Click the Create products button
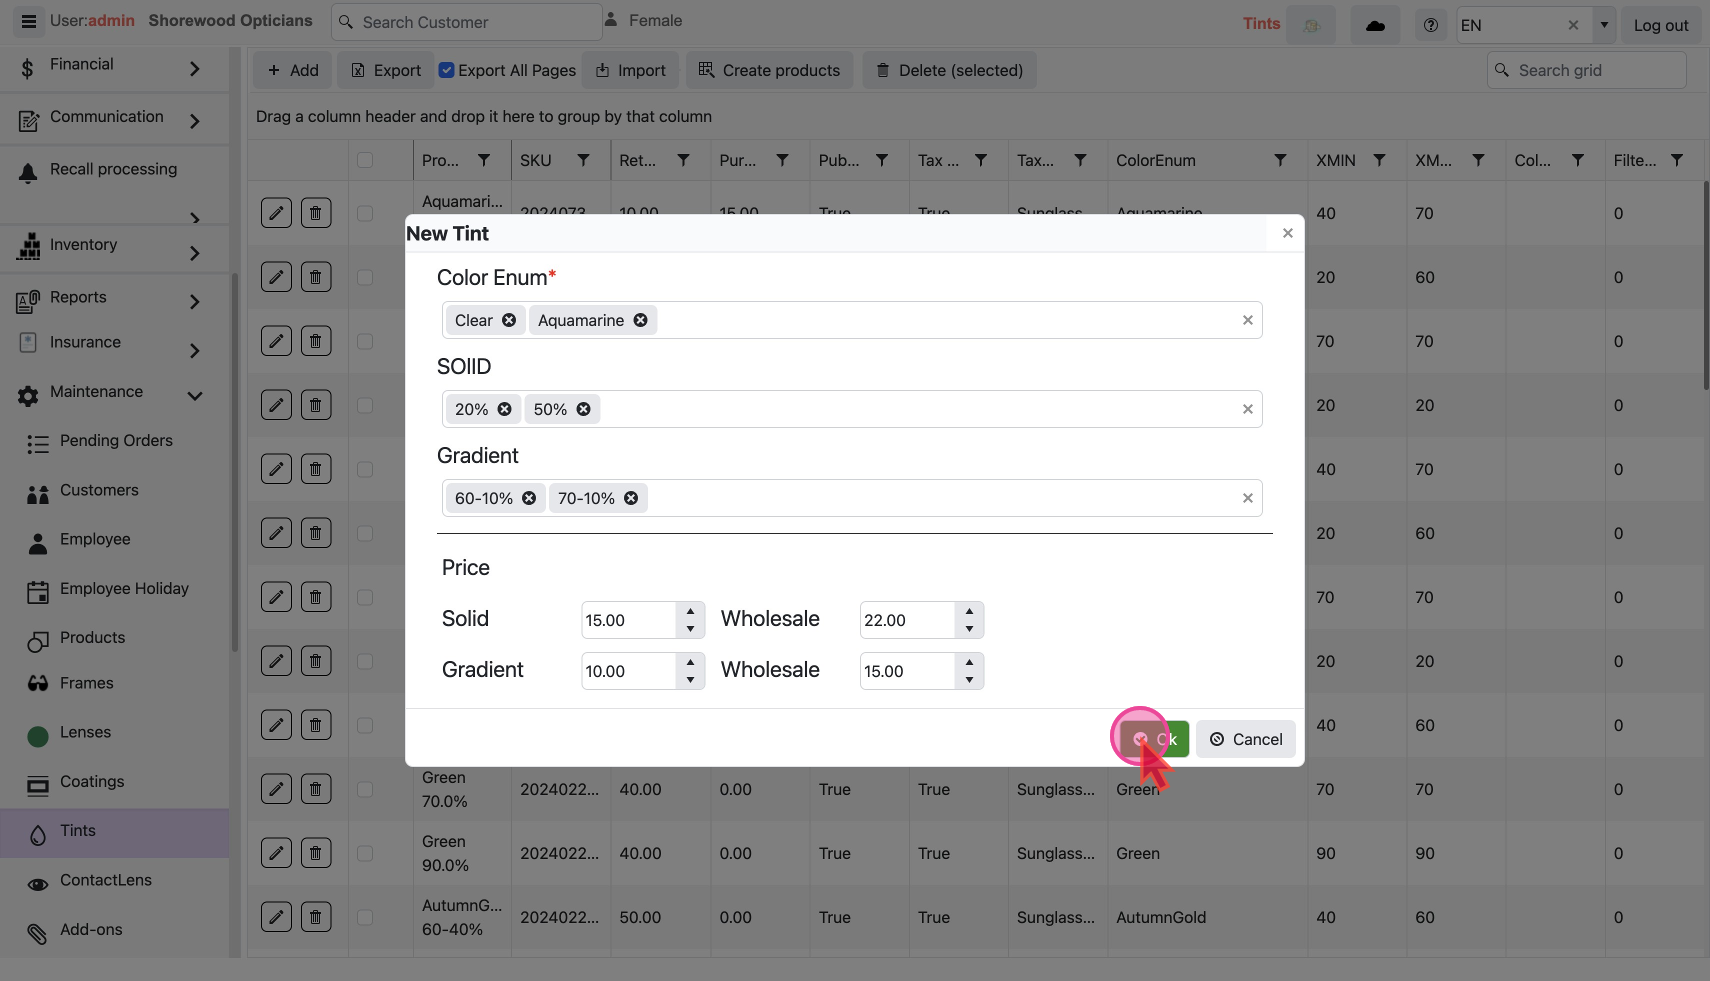The height and width of the screenshot is (981, 1710). point(769,70)
